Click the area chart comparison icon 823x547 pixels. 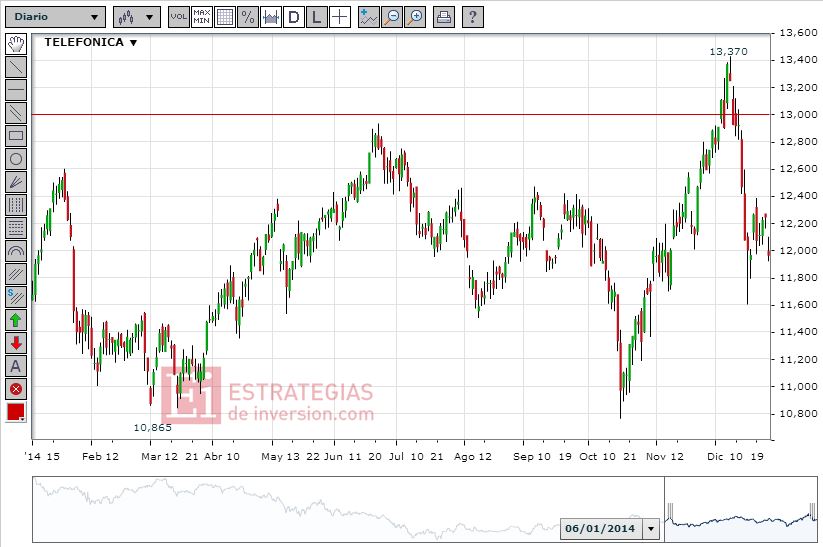click(271, 17)
